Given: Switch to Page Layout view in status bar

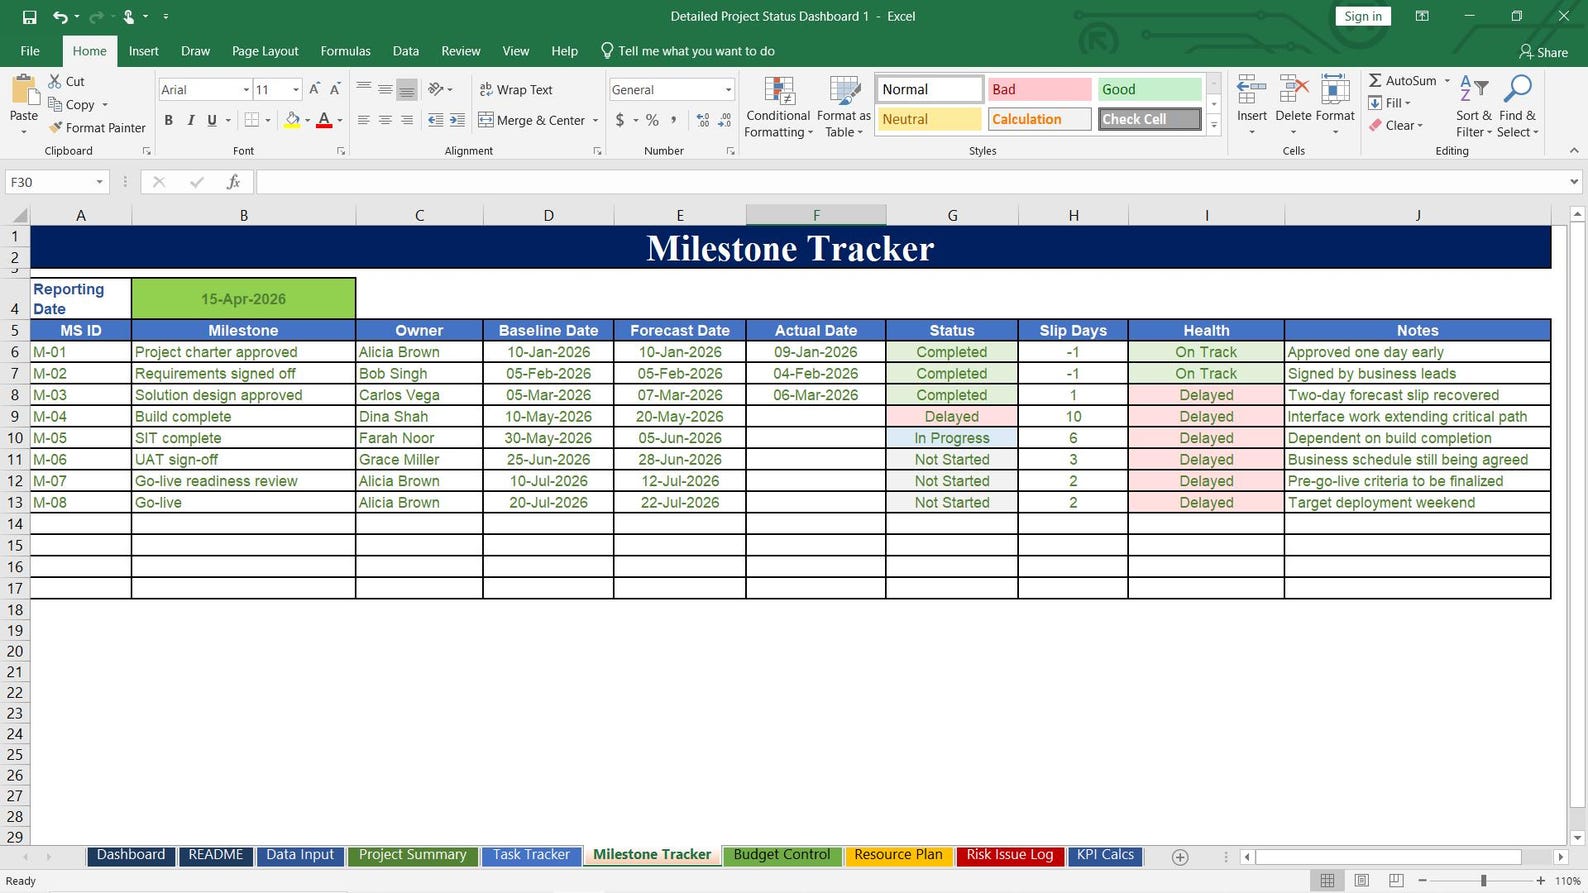Looking at the screenshot, I should 1361,881.
